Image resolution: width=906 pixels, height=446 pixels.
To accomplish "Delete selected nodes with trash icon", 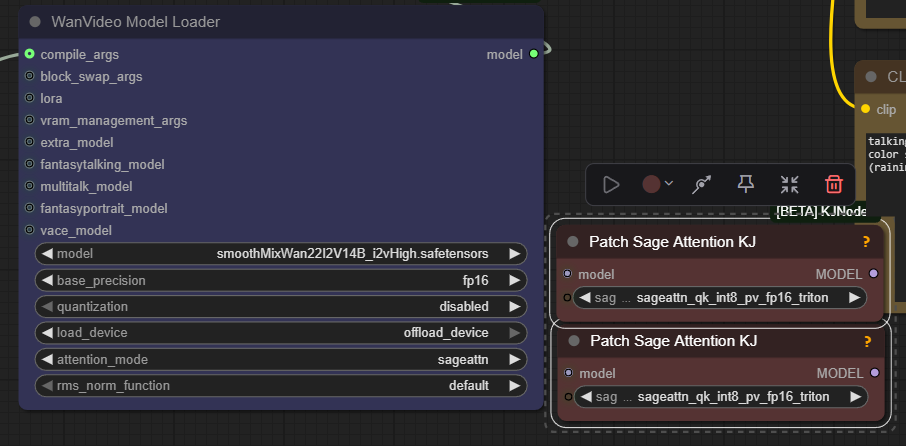I will click(x=834, y=185).
